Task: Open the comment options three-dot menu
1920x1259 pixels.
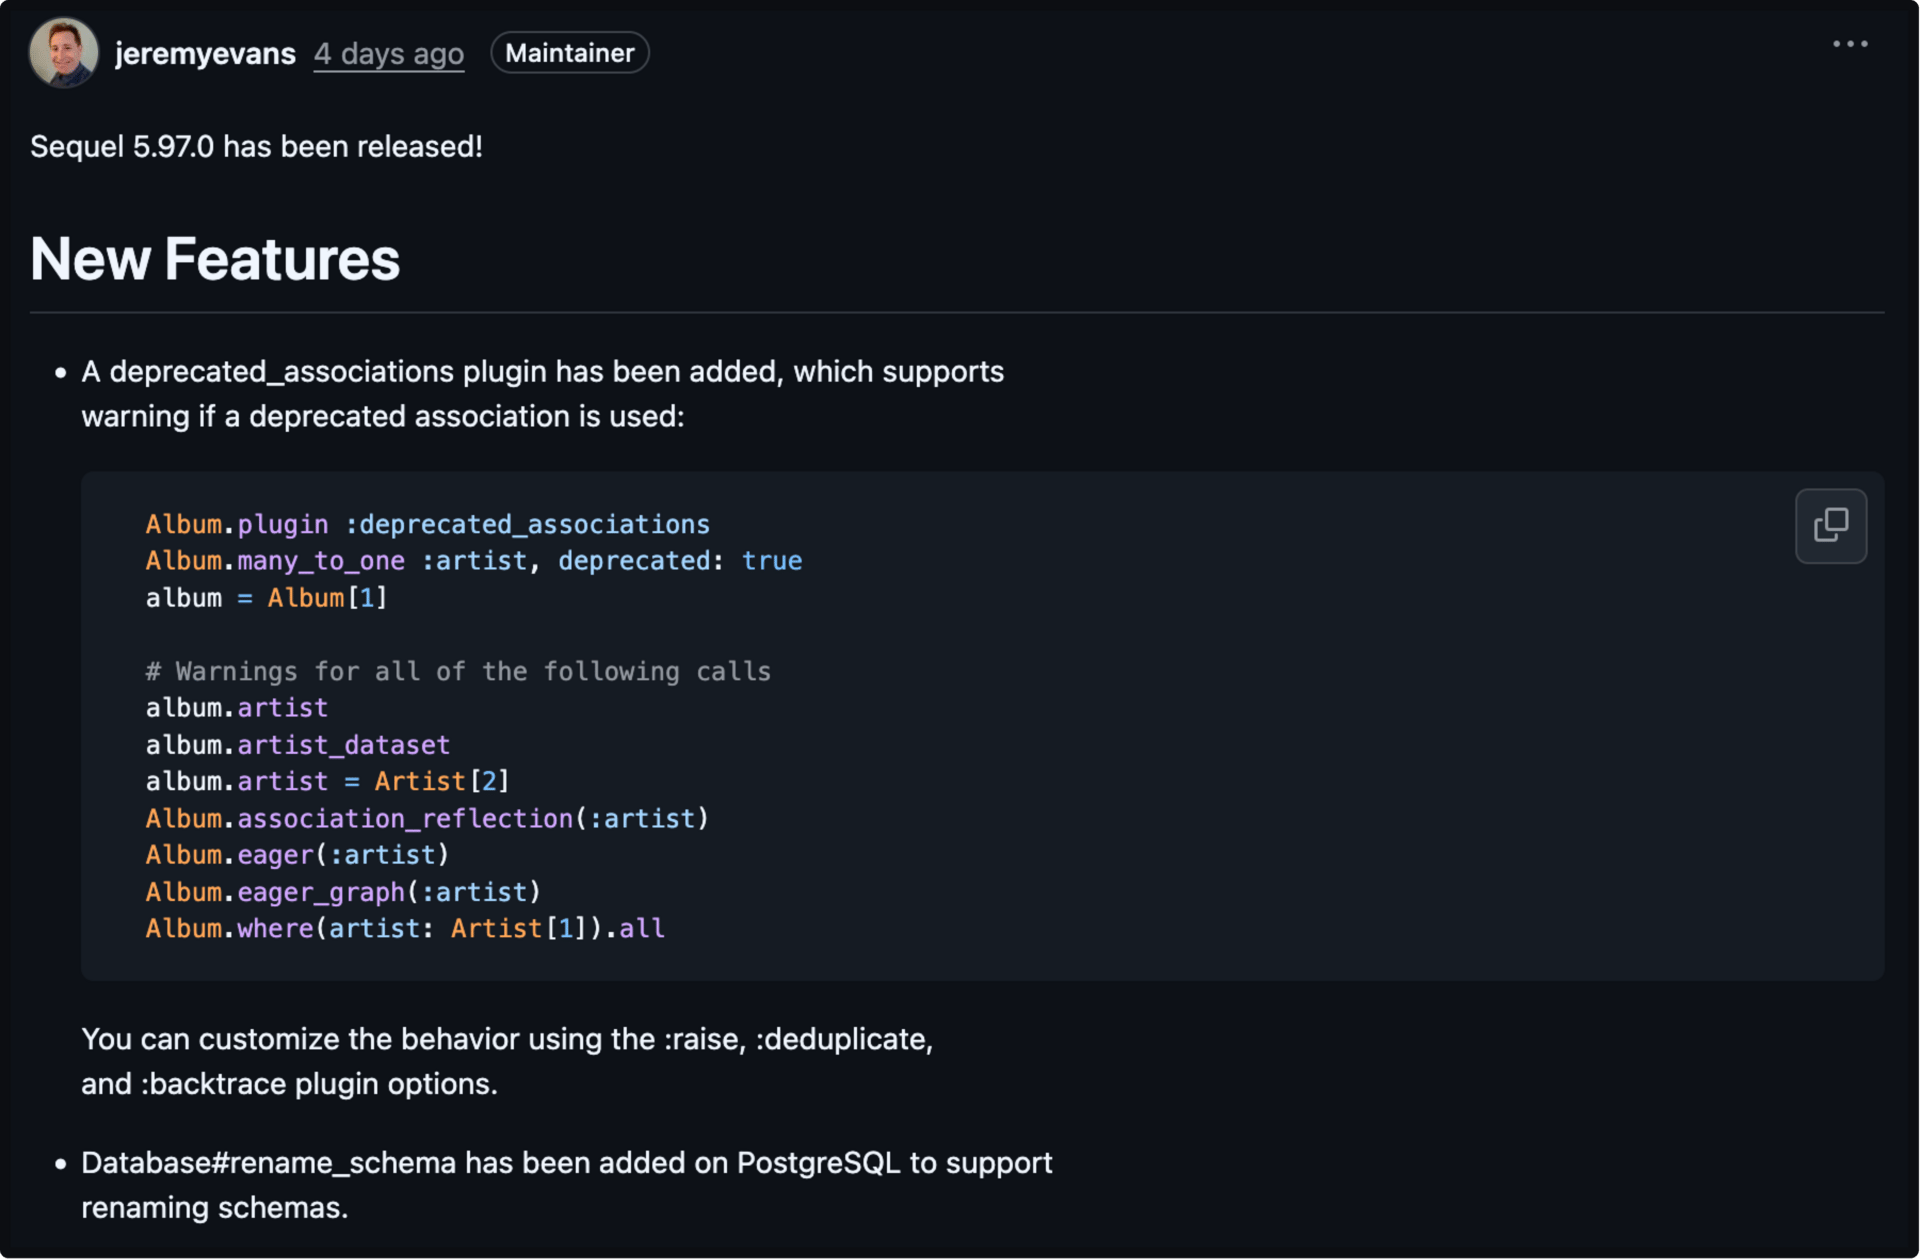Action: coord(1849,44)
